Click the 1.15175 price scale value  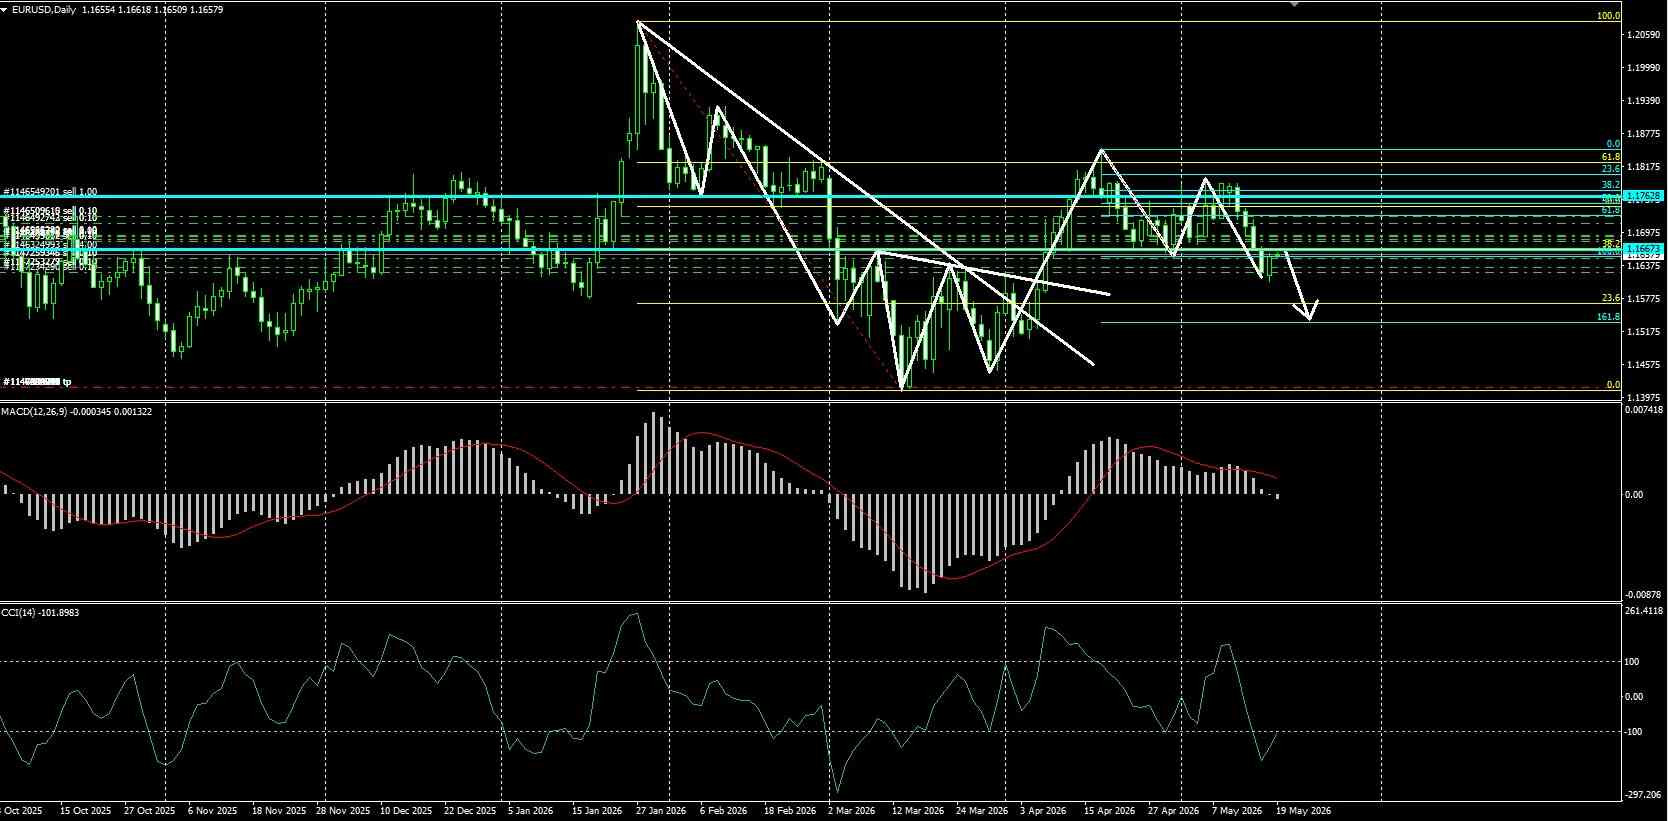(1644, 332)
